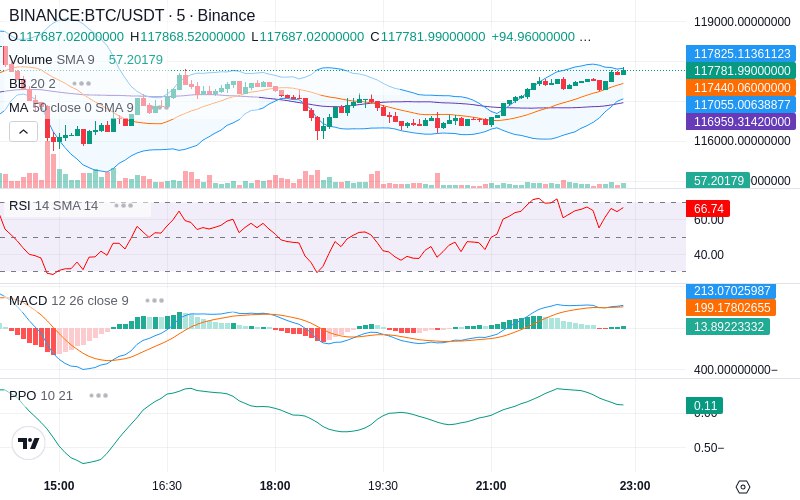
Task: Click the 116000.00000000 price axis label
Action: pyautogui.click(x=742, y=141)
